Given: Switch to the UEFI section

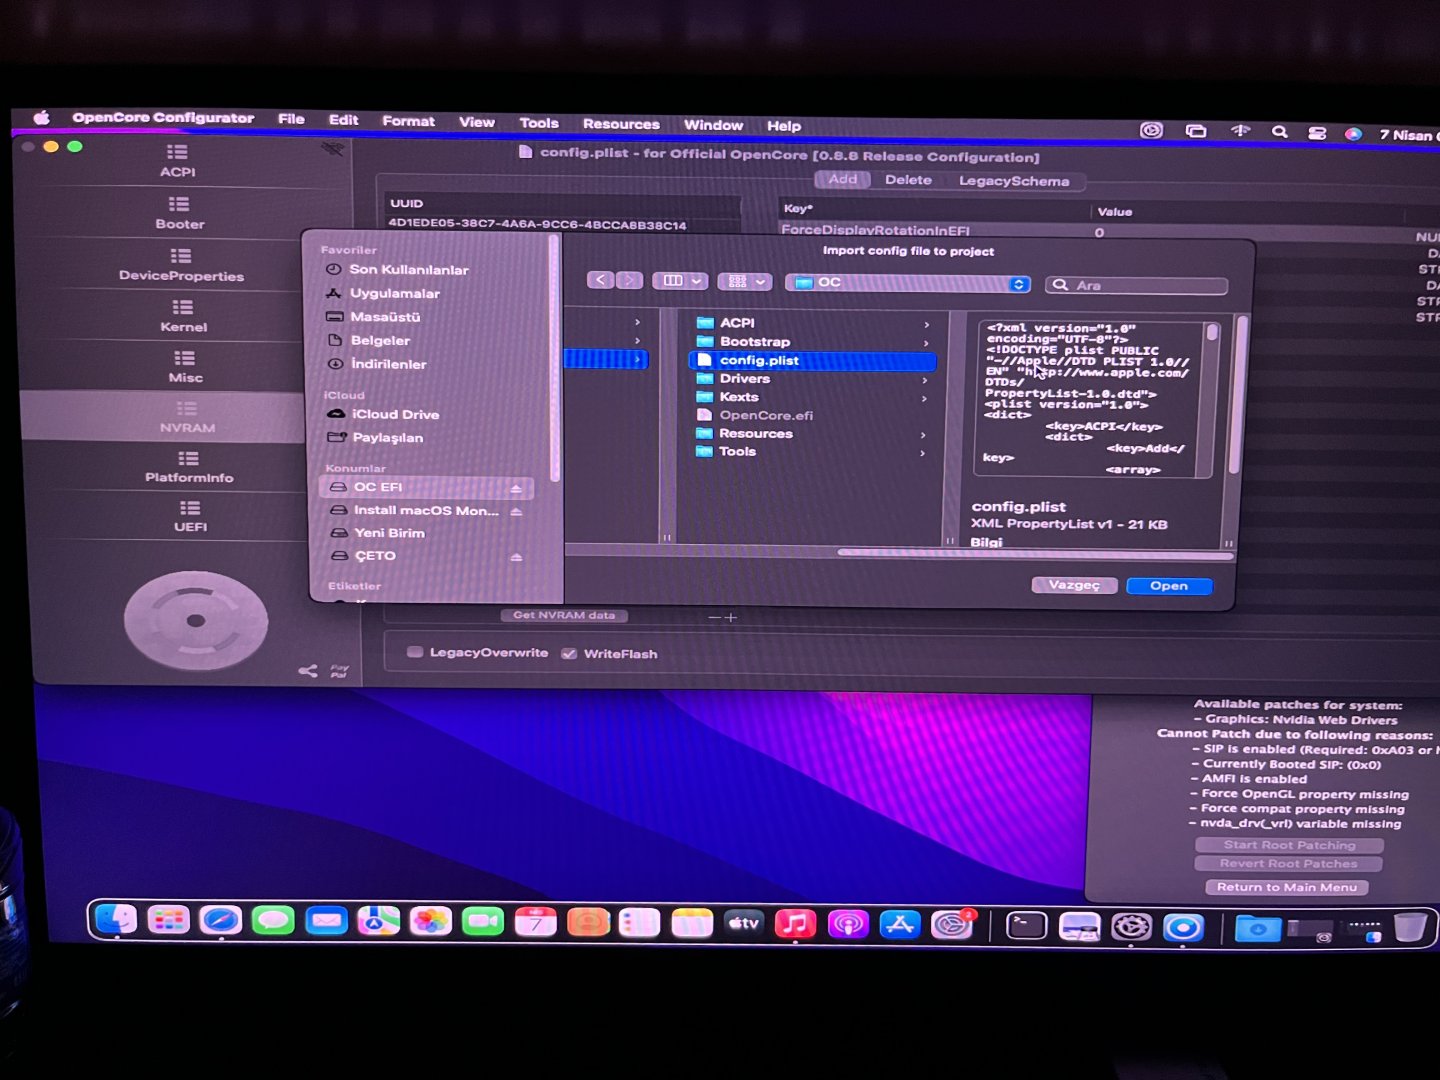Looking at the screenshot, I should point(190,516).
